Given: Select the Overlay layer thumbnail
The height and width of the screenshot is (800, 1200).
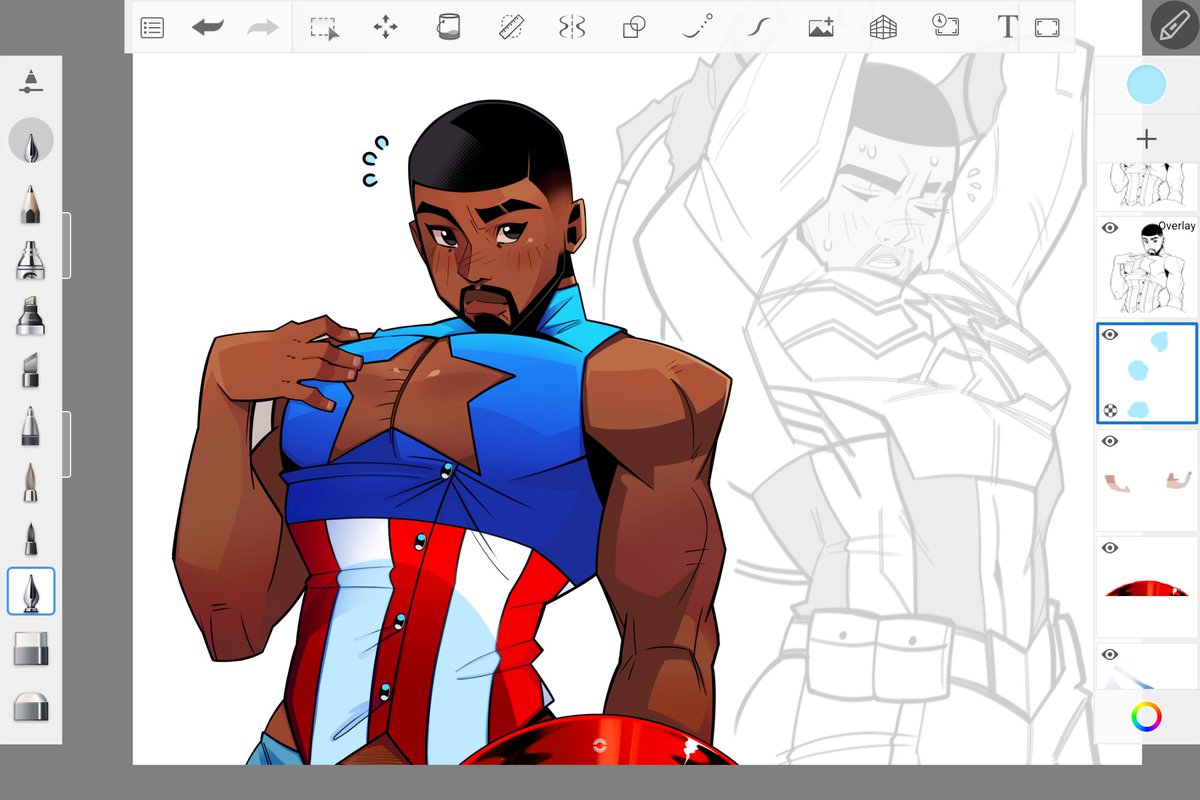Looking at the screenshot, I should (1147, 268).
